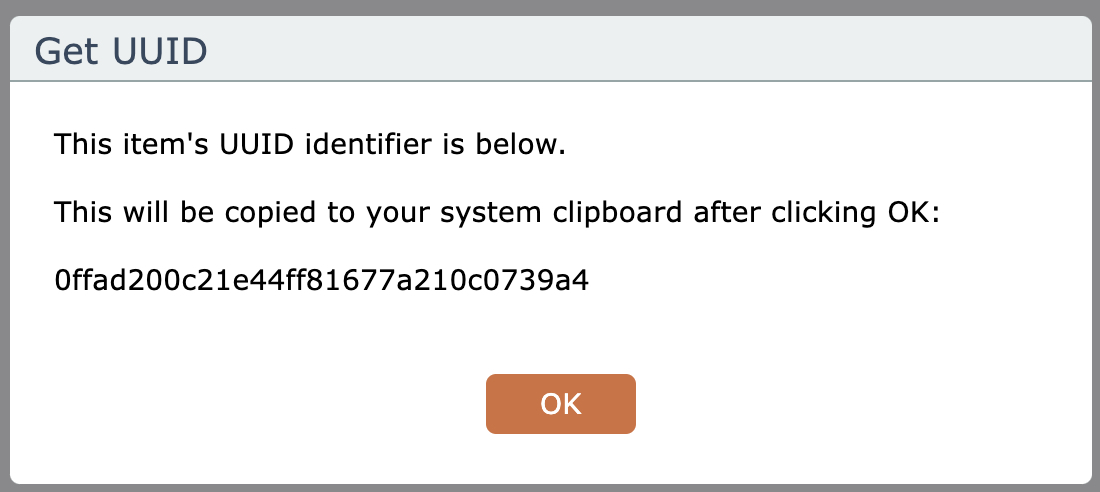Click the orange OK button
Viewport: 1100px width, 492px height.
560,404
